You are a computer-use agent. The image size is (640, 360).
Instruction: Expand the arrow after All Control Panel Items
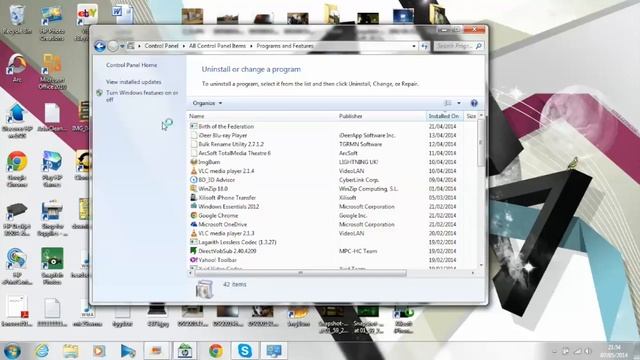(251, 46)
